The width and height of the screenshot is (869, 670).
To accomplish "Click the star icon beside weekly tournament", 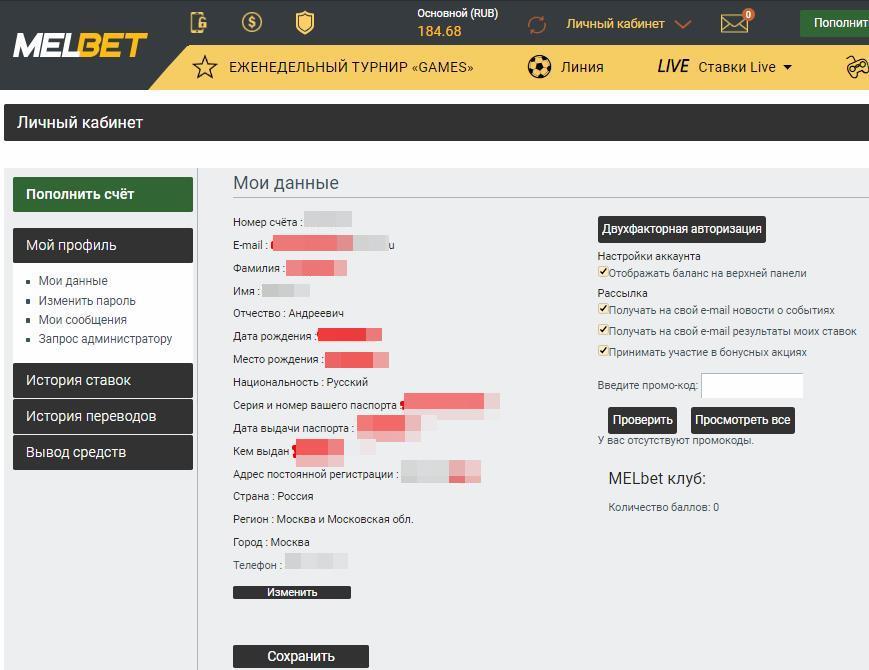I will click(205, 67).
